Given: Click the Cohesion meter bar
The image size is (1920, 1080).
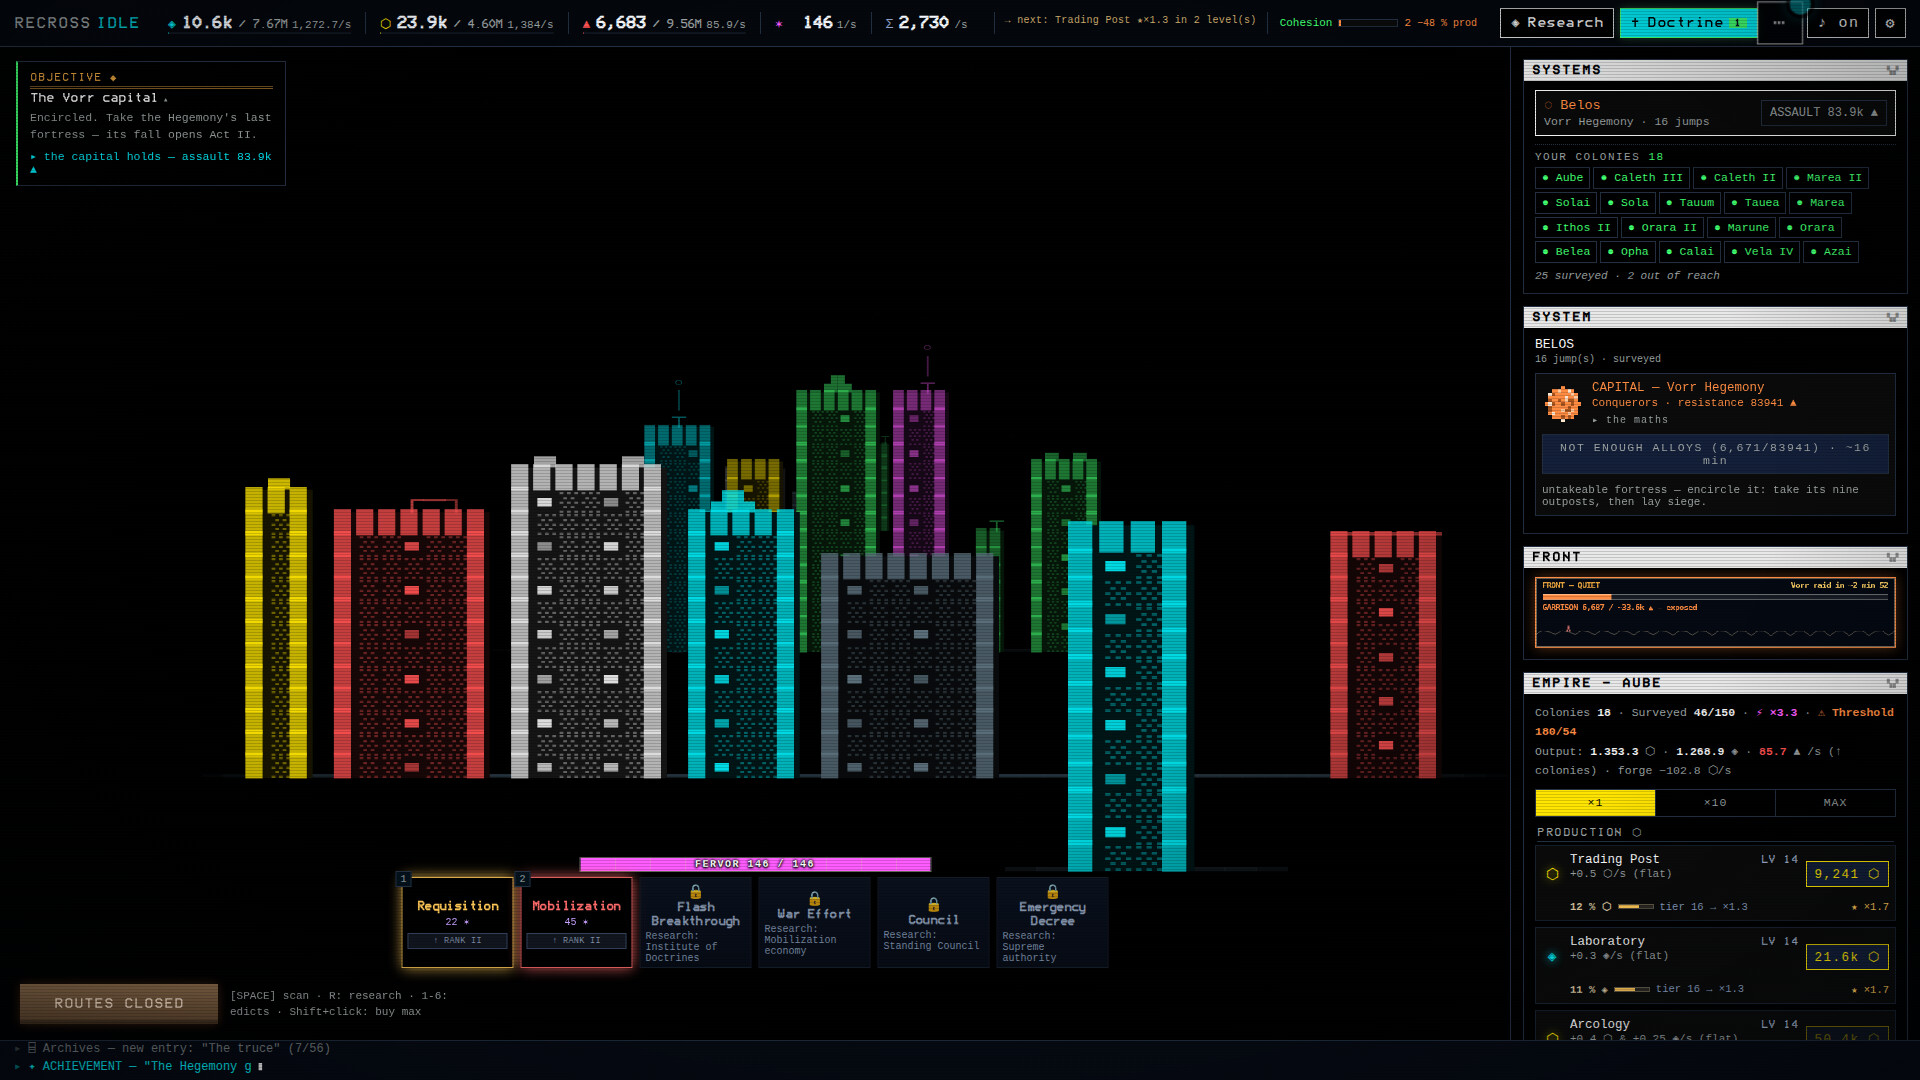Looking at the screenshot, I should (x=1368, y=23).
